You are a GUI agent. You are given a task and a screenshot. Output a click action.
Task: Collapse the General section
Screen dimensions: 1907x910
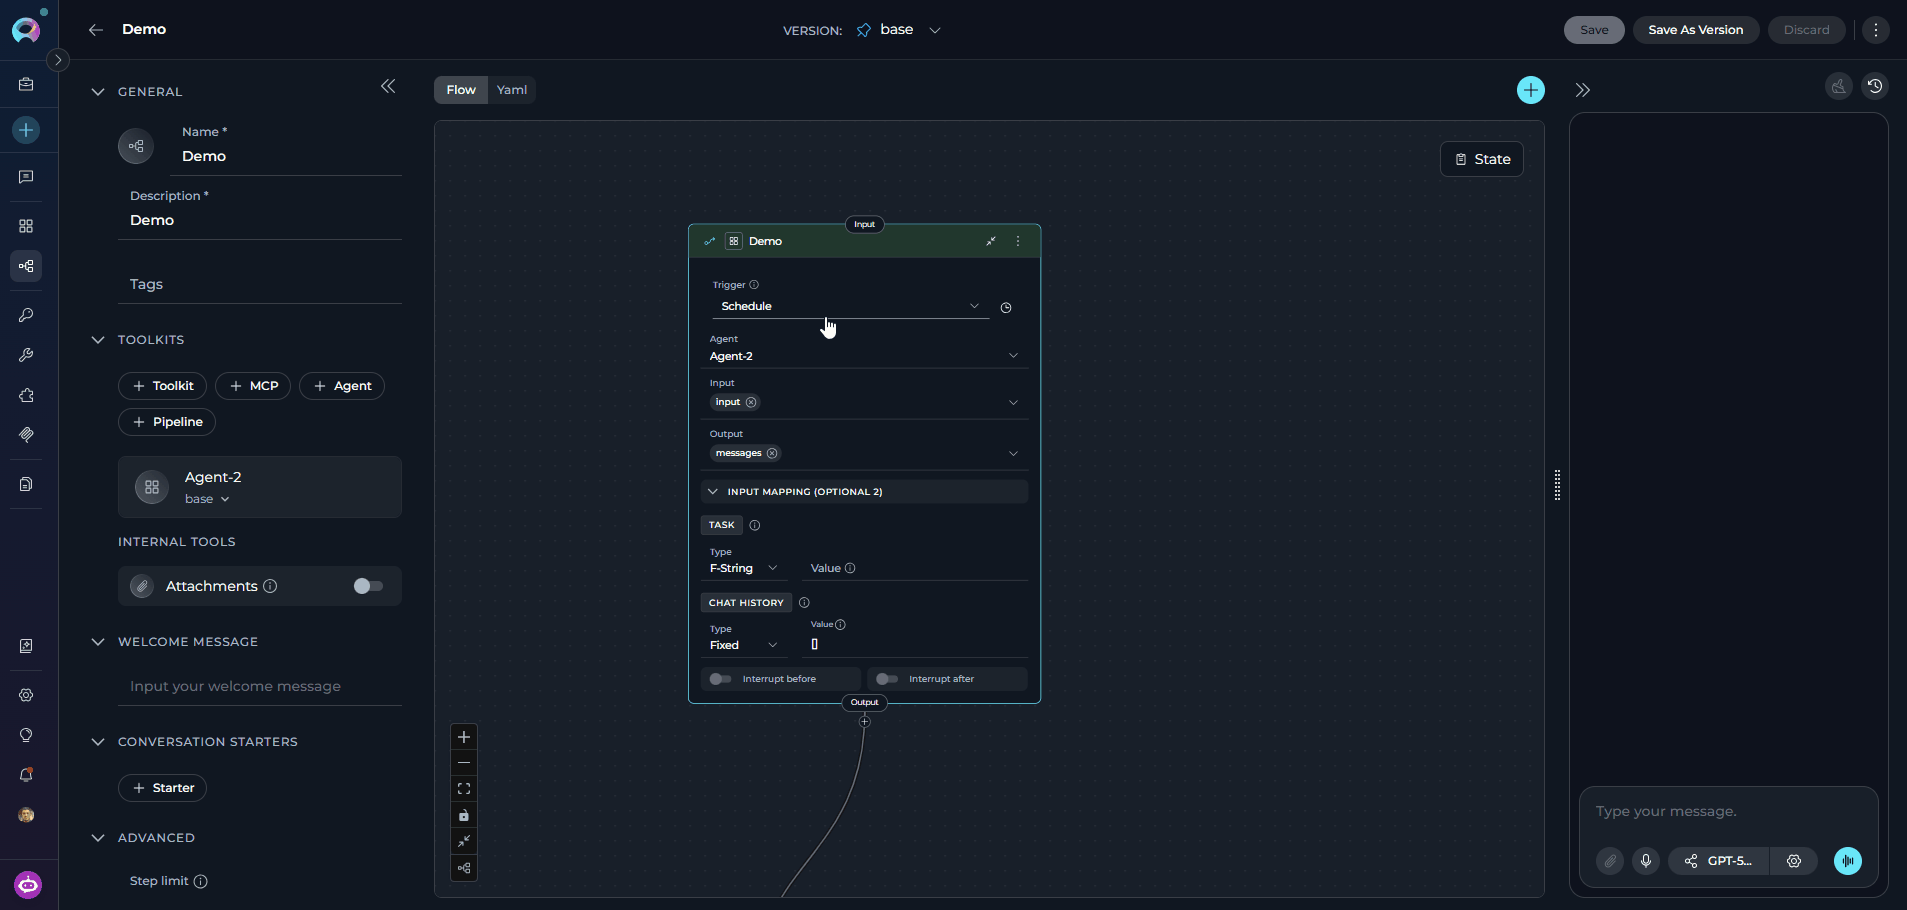pyautogui.click(x=98, y=92)
